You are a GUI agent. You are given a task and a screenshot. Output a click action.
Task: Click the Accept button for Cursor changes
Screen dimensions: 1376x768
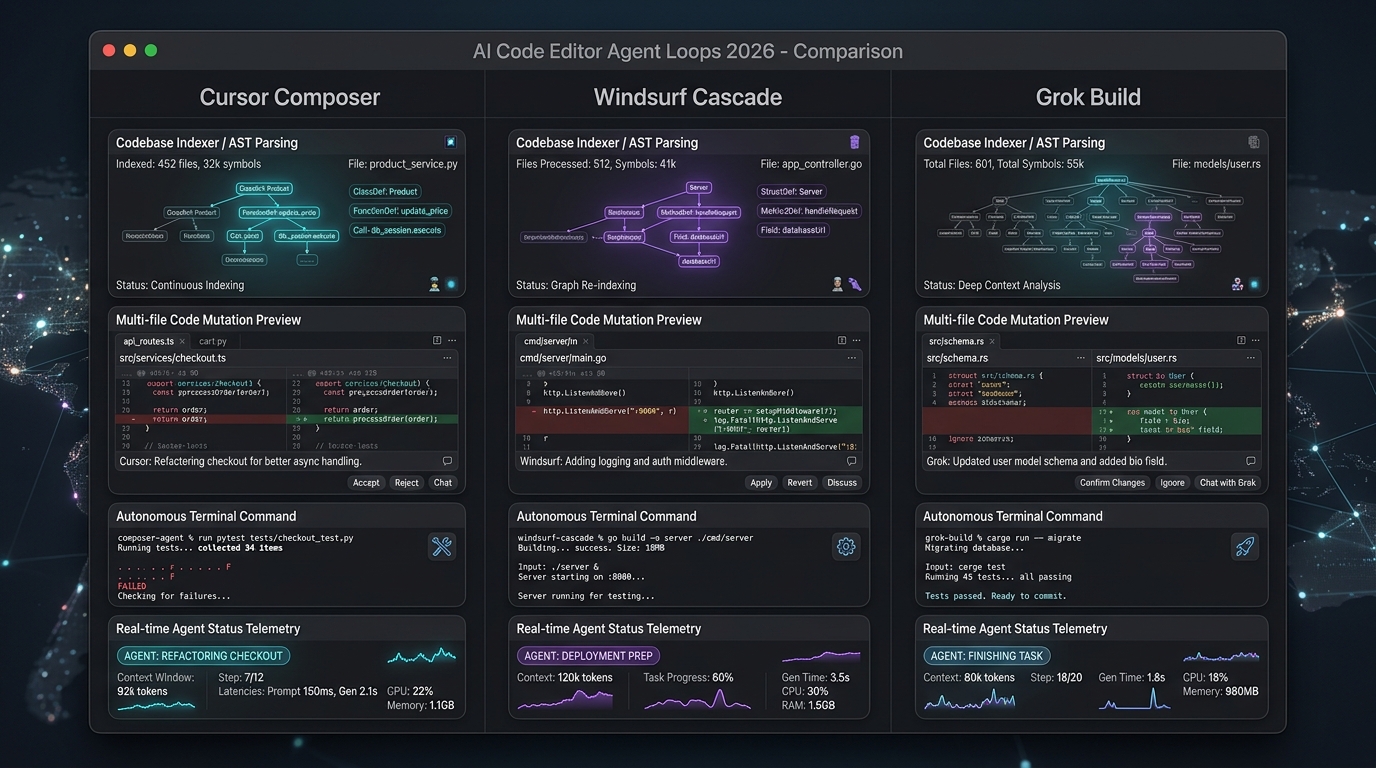pos(366,482)
